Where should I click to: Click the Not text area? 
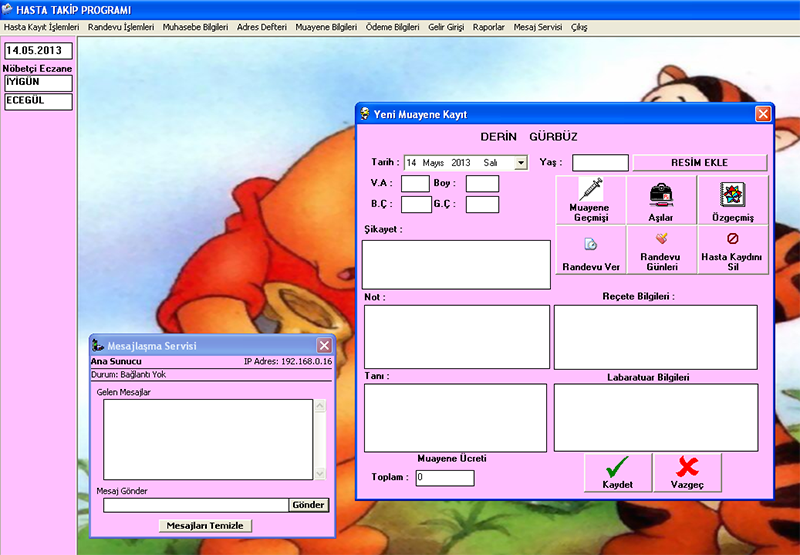coord(457,337)
